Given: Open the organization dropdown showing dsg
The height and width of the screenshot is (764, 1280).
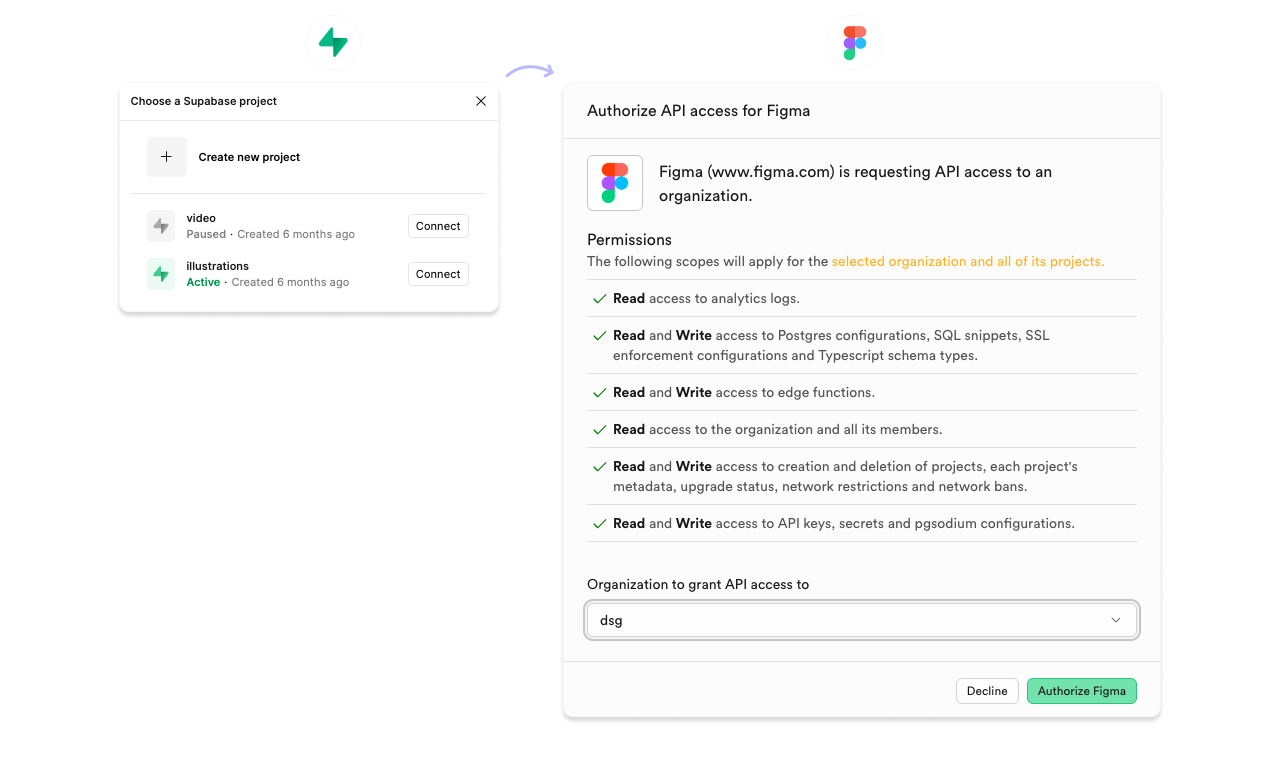Looking at the screenshot, I should 861,620.
